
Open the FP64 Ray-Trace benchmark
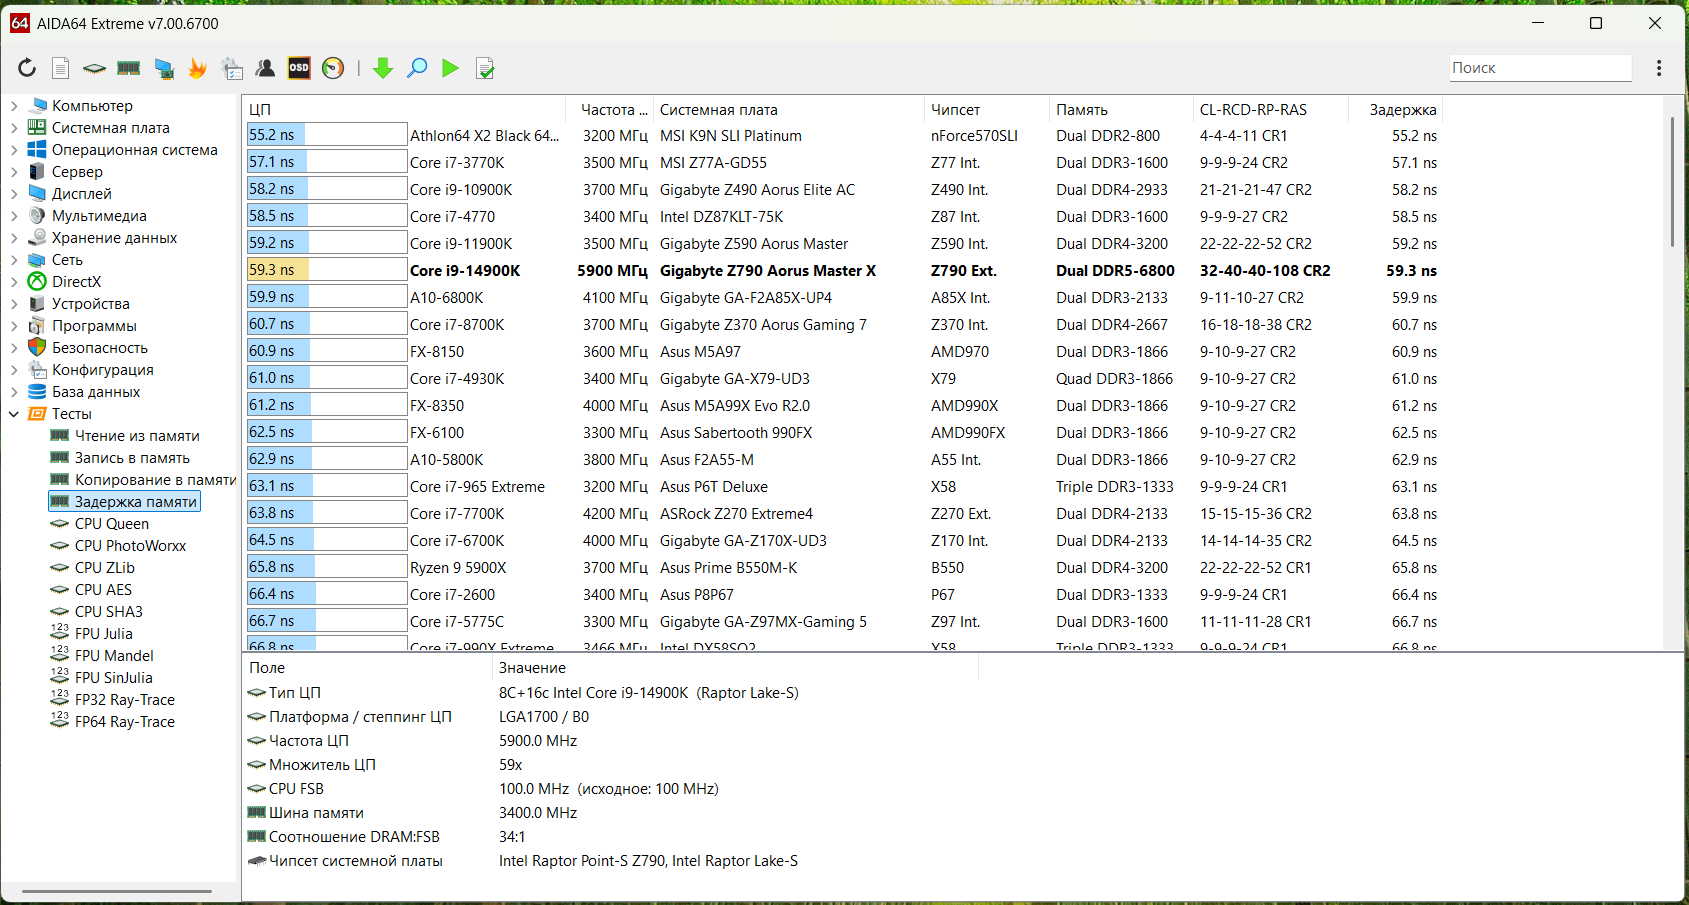125,722
